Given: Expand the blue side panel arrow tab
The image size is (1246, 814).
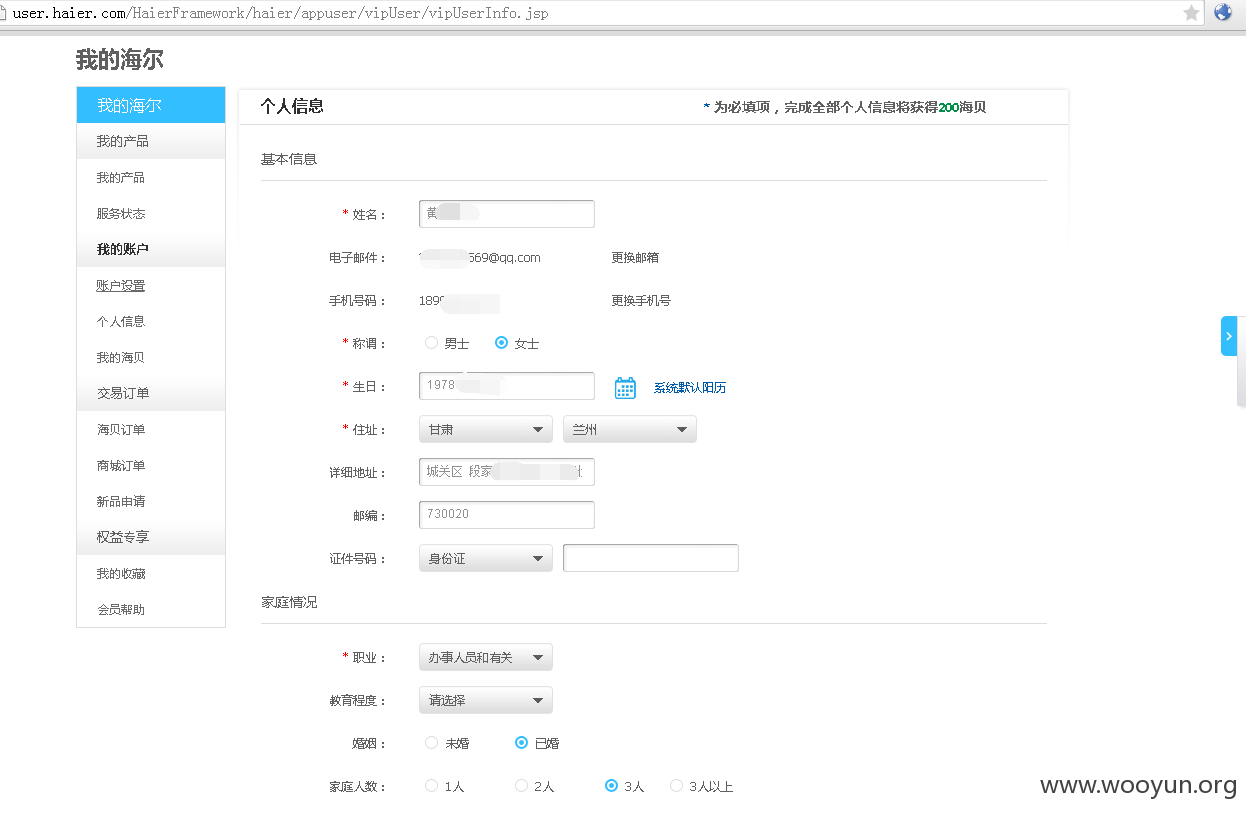Looking at the screenshot, I should [1229, 336].
